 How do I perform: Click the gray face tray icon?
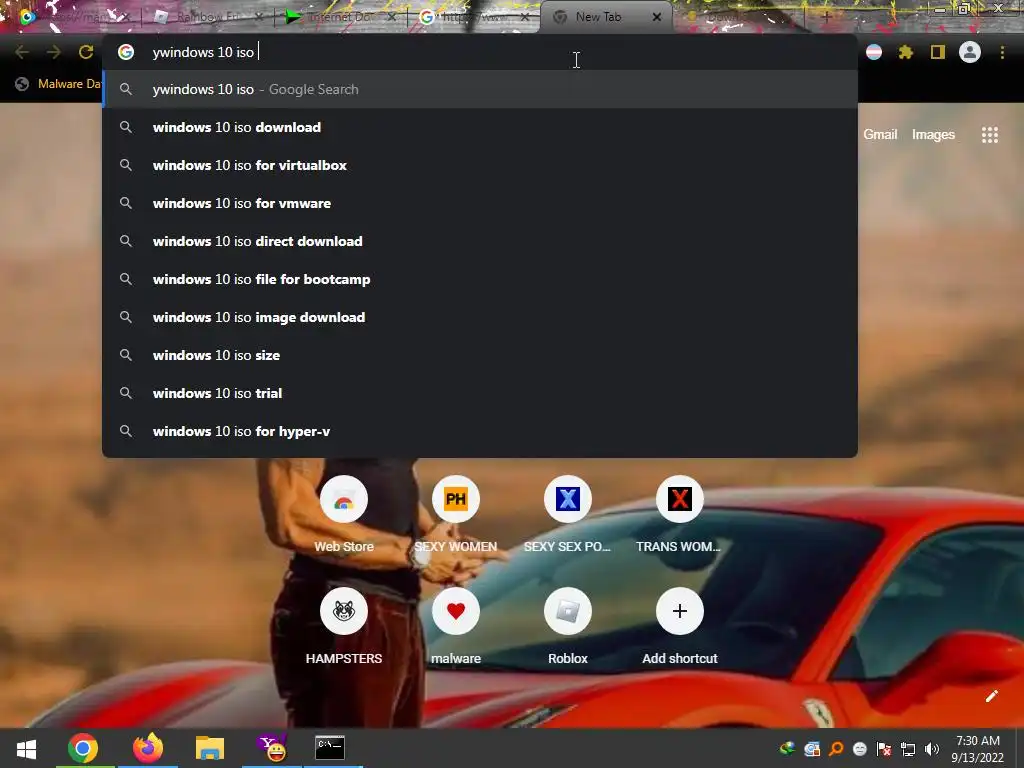pos(860,749)
